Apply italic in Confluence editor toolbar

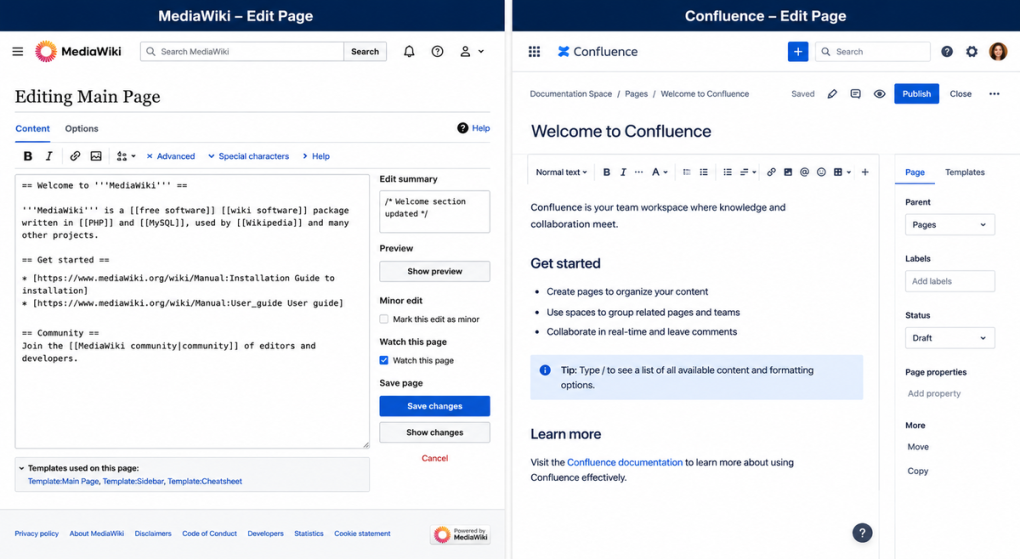pos(623,172)
